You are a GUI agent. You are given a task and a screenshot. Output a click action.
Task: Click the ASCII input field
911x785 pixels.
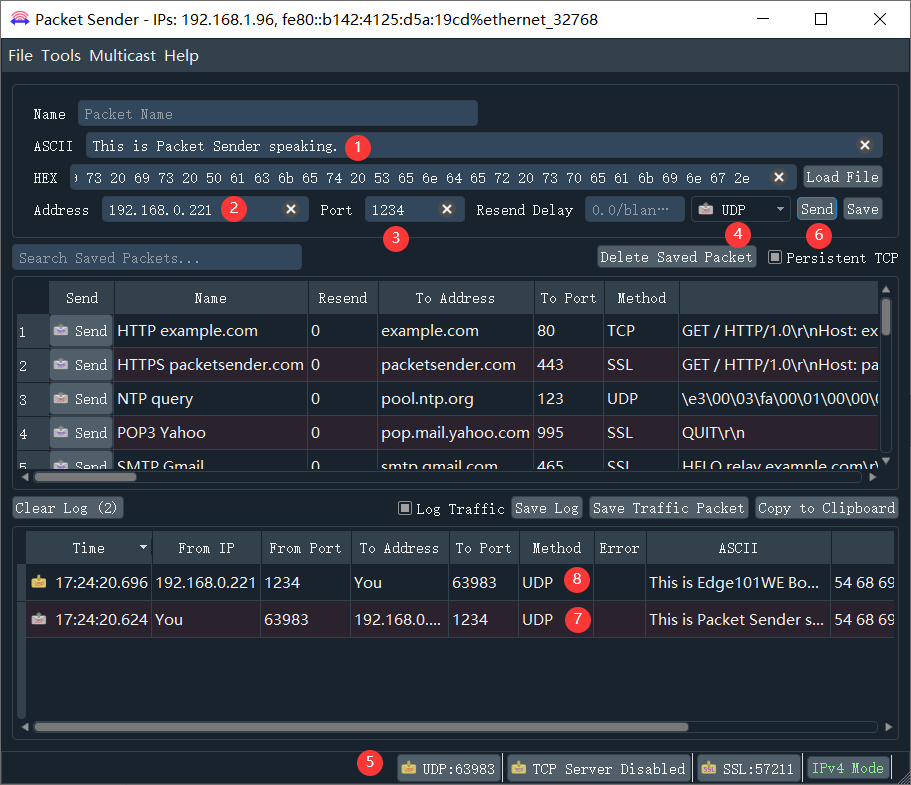tap(485, 145)
